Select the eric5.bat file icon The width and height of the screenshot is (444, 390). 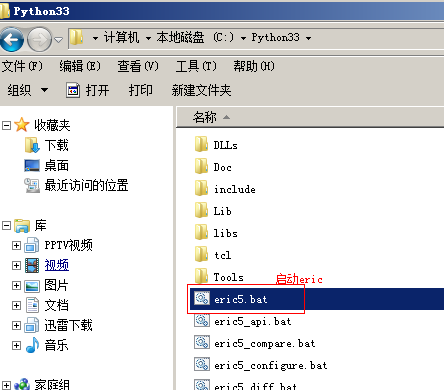click(x=202, y=298)
